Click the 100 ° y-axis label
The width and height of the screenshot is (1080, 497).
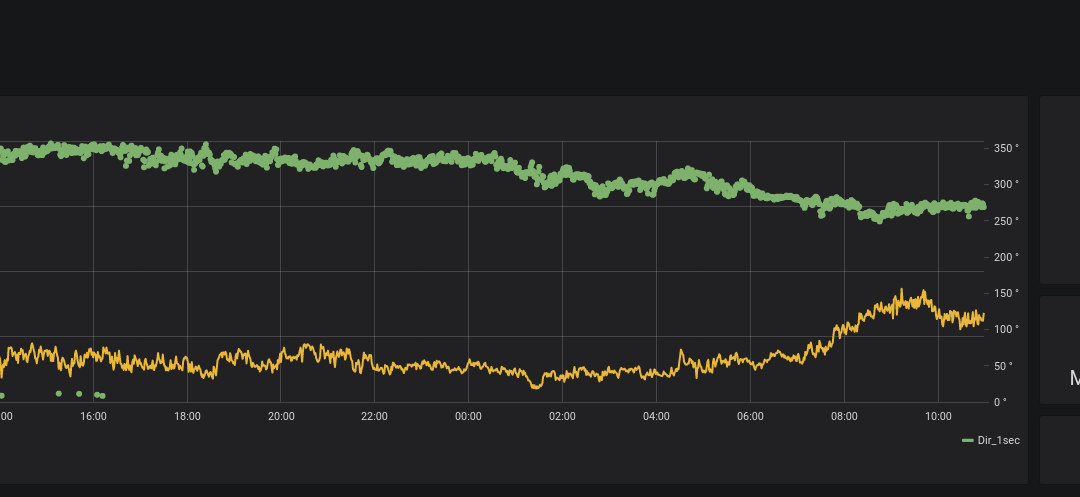click(x=1006, y=330)
